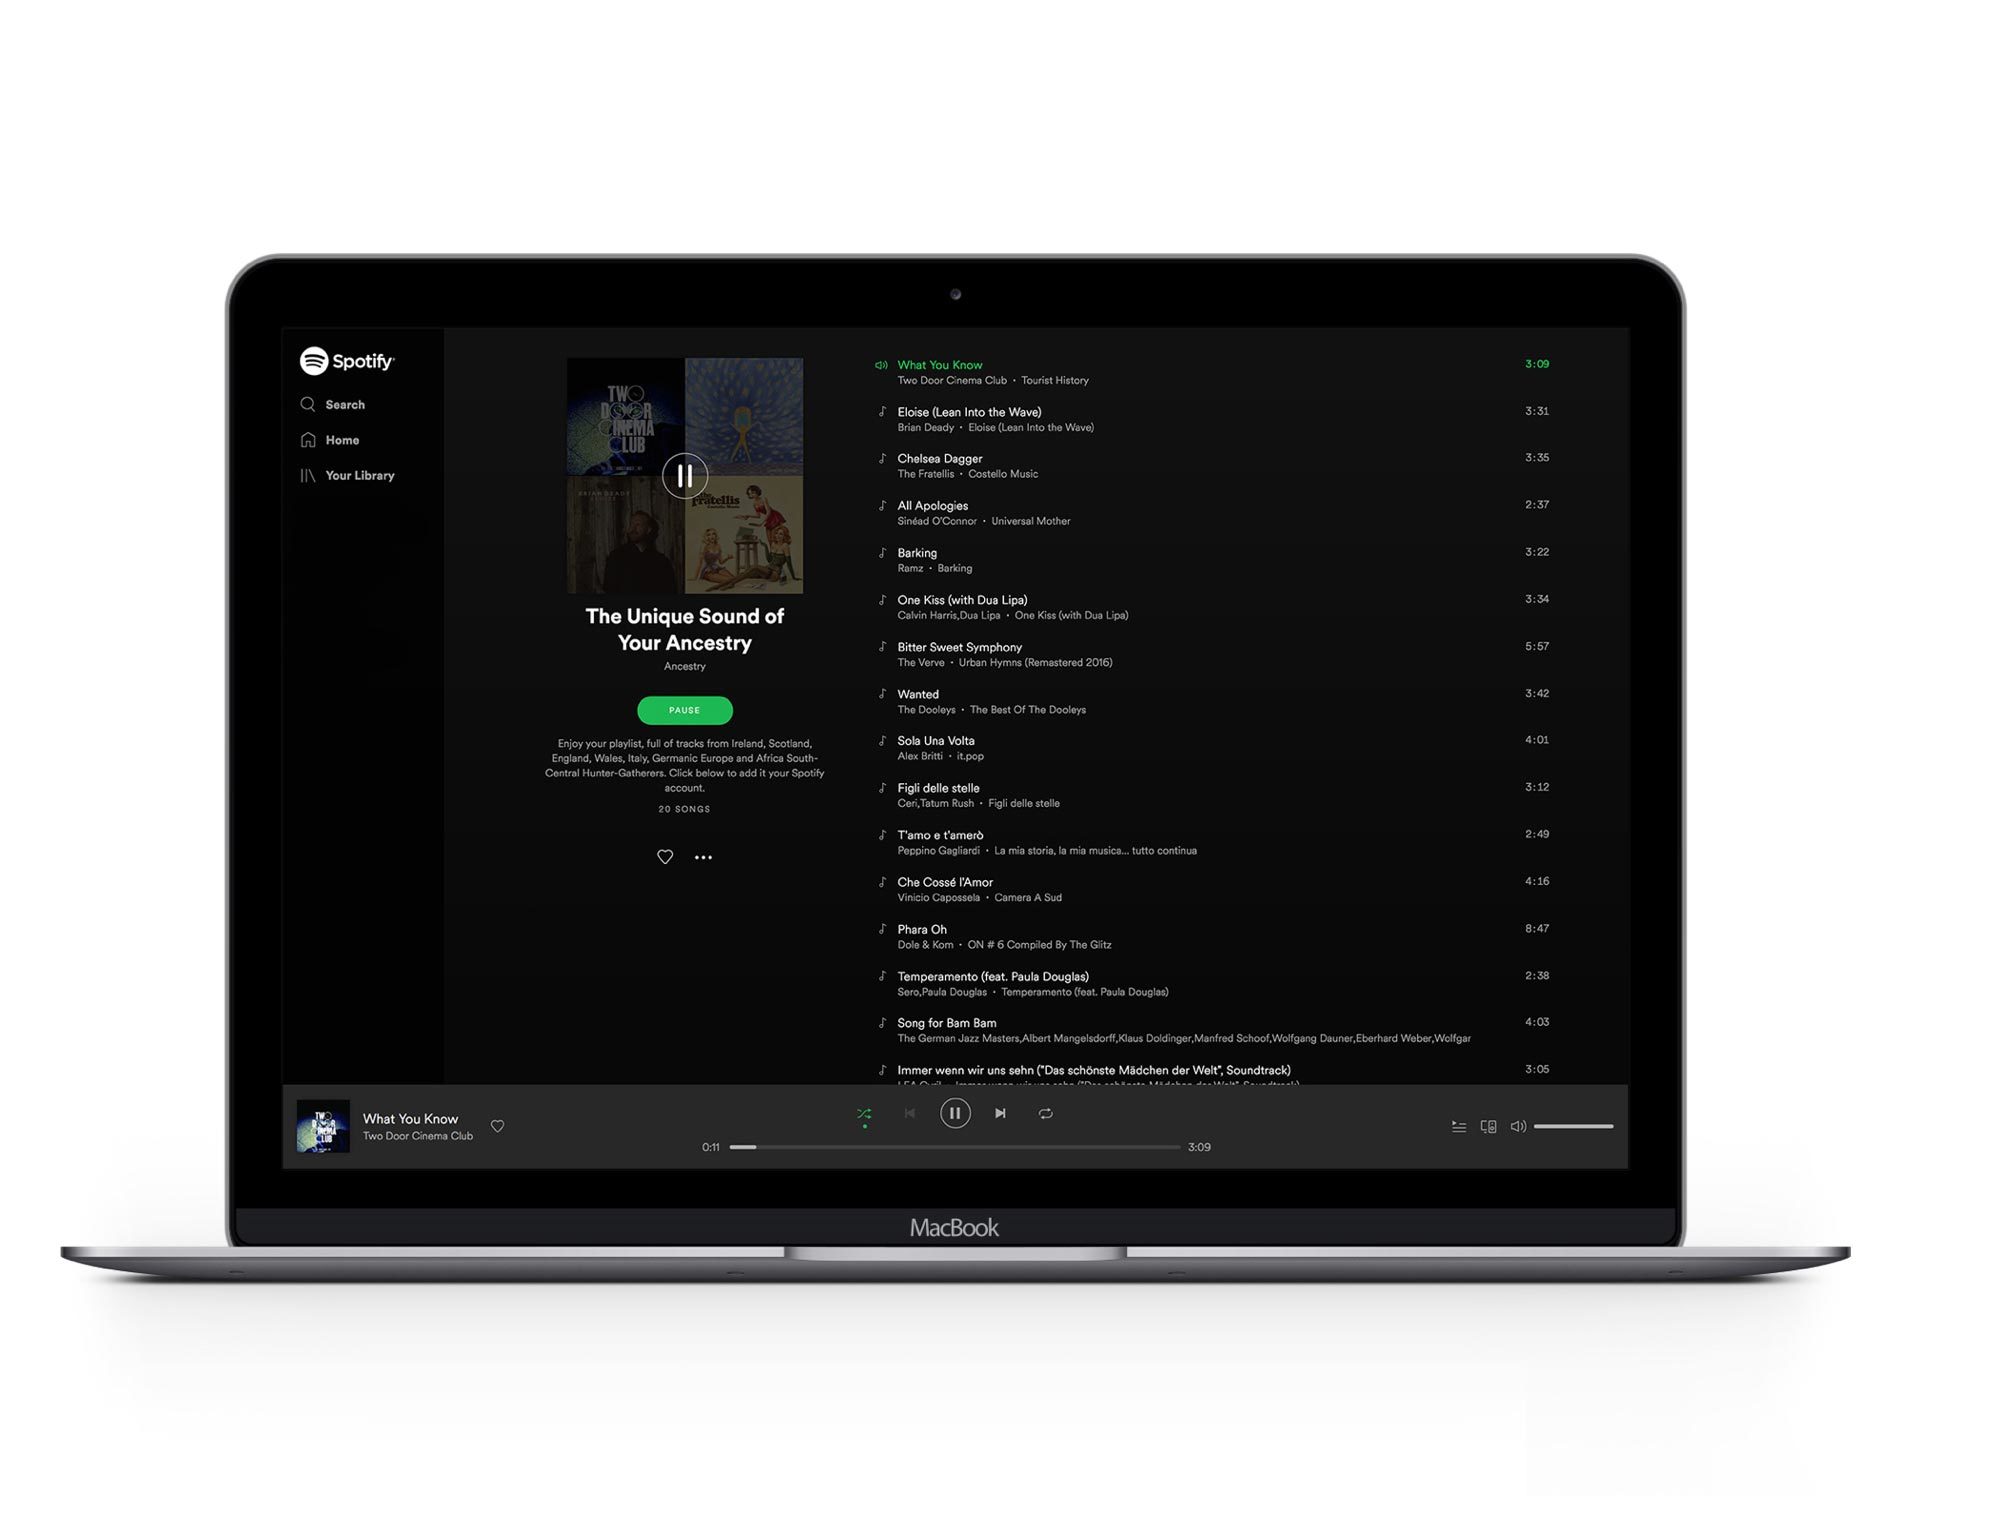Click the note icon beside Phara Oh
Image resolution: width=2000 pixels, height=1515 pixels.
coord(882,928)
